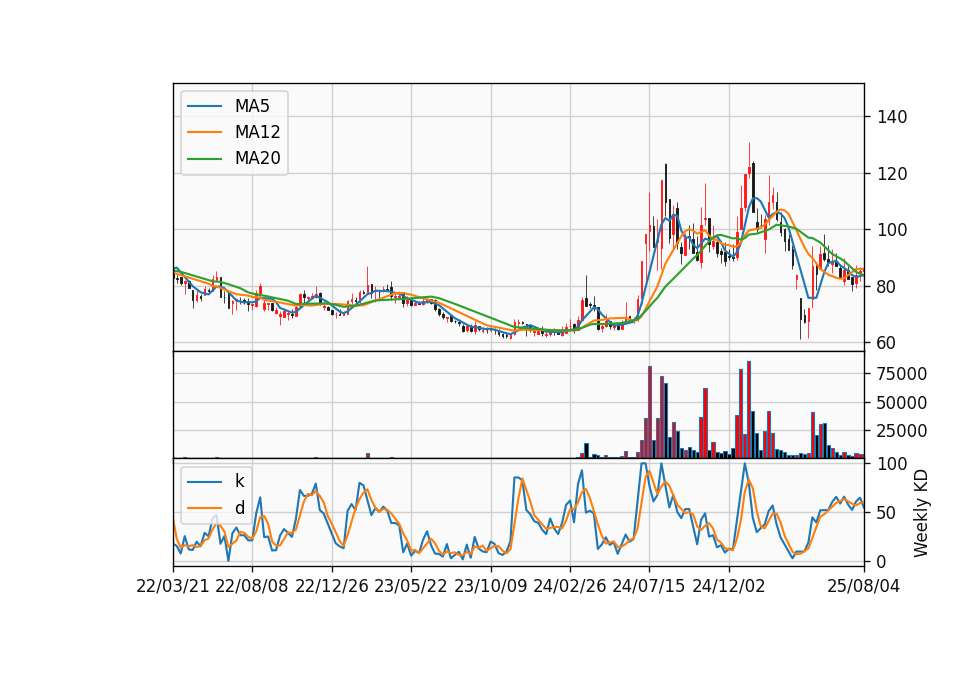This screenshot has height=690, width=960.
Task: Click the 50000 volume axis label
Action: coord(902,403)
